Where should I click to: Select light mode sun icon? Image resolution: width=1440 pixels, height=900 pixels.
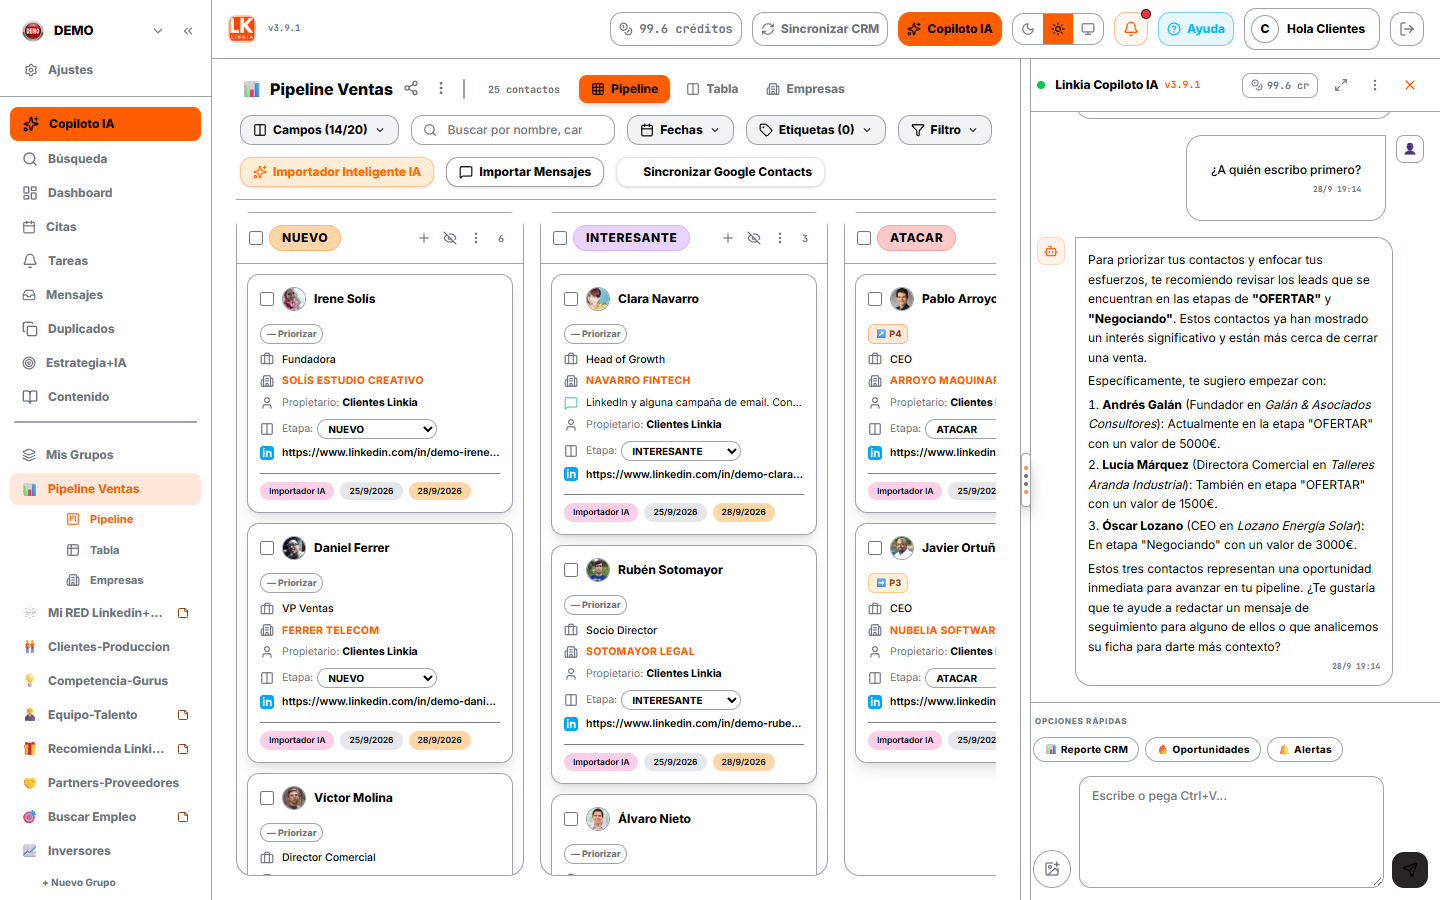pyautogui.click(x=1058, y=29)
